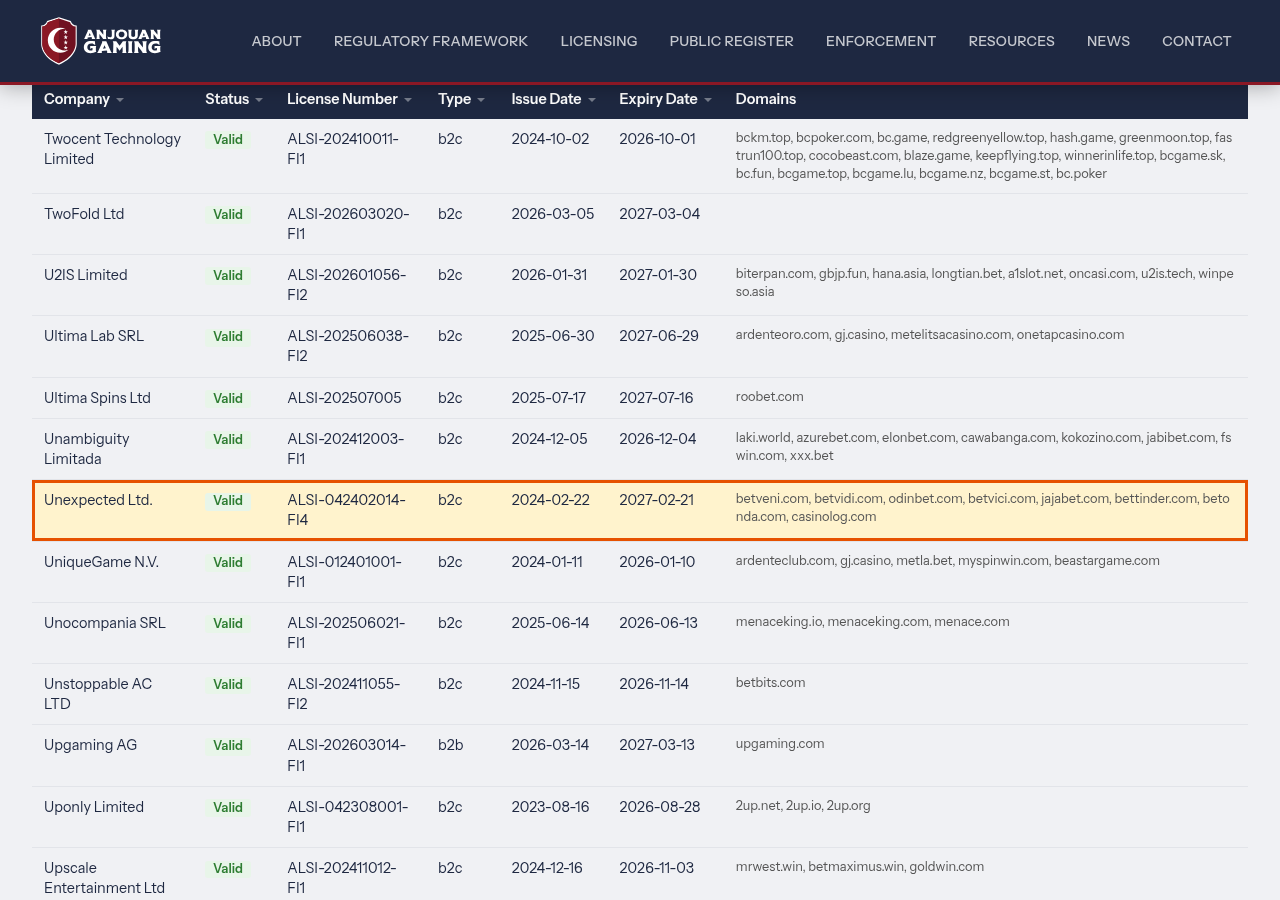Click Ultima Spins Ltd company cell
Viewport: 1280px width, 900px height.
pos(97,398)
